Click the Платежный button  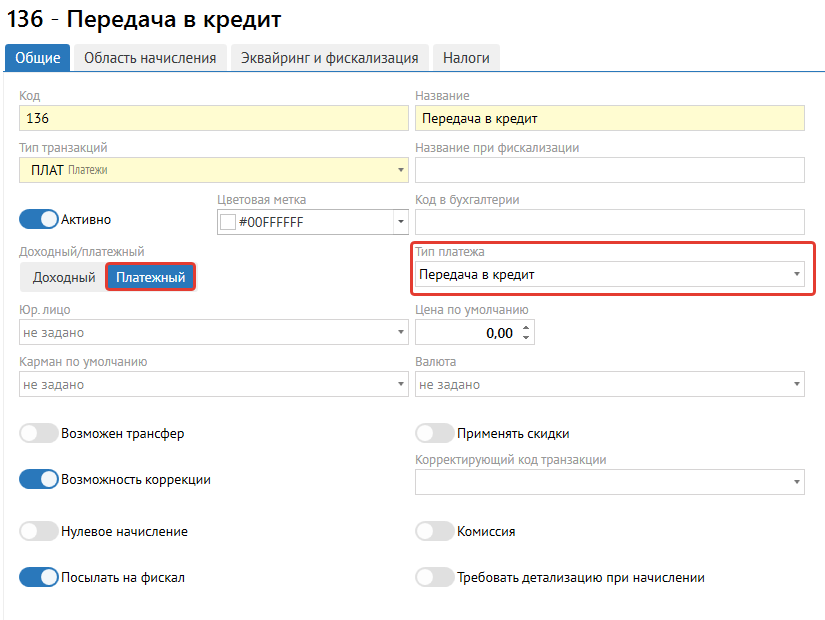point(150,277)
